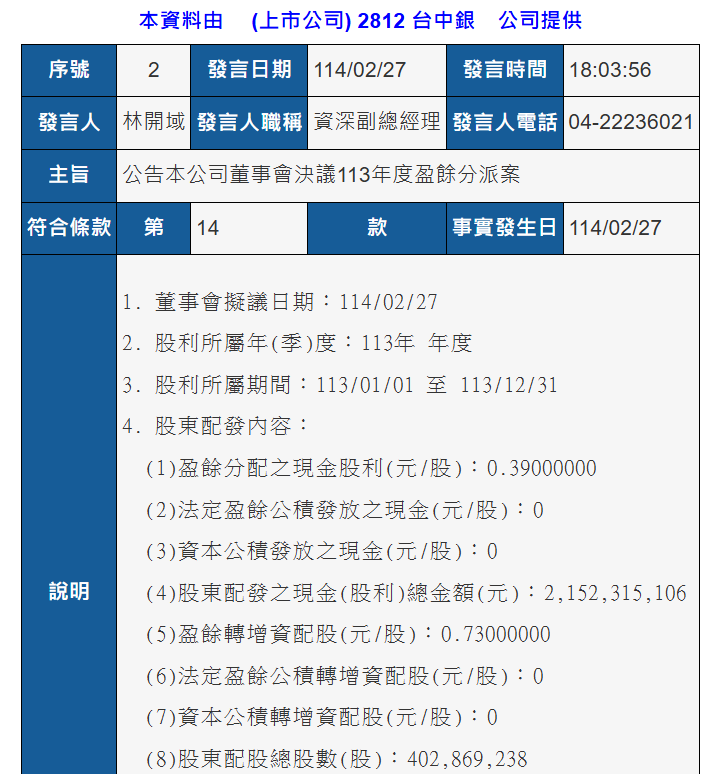Select the 事實發生日 header cell
This screenshot has width=723, height=774.
point(505,228)
